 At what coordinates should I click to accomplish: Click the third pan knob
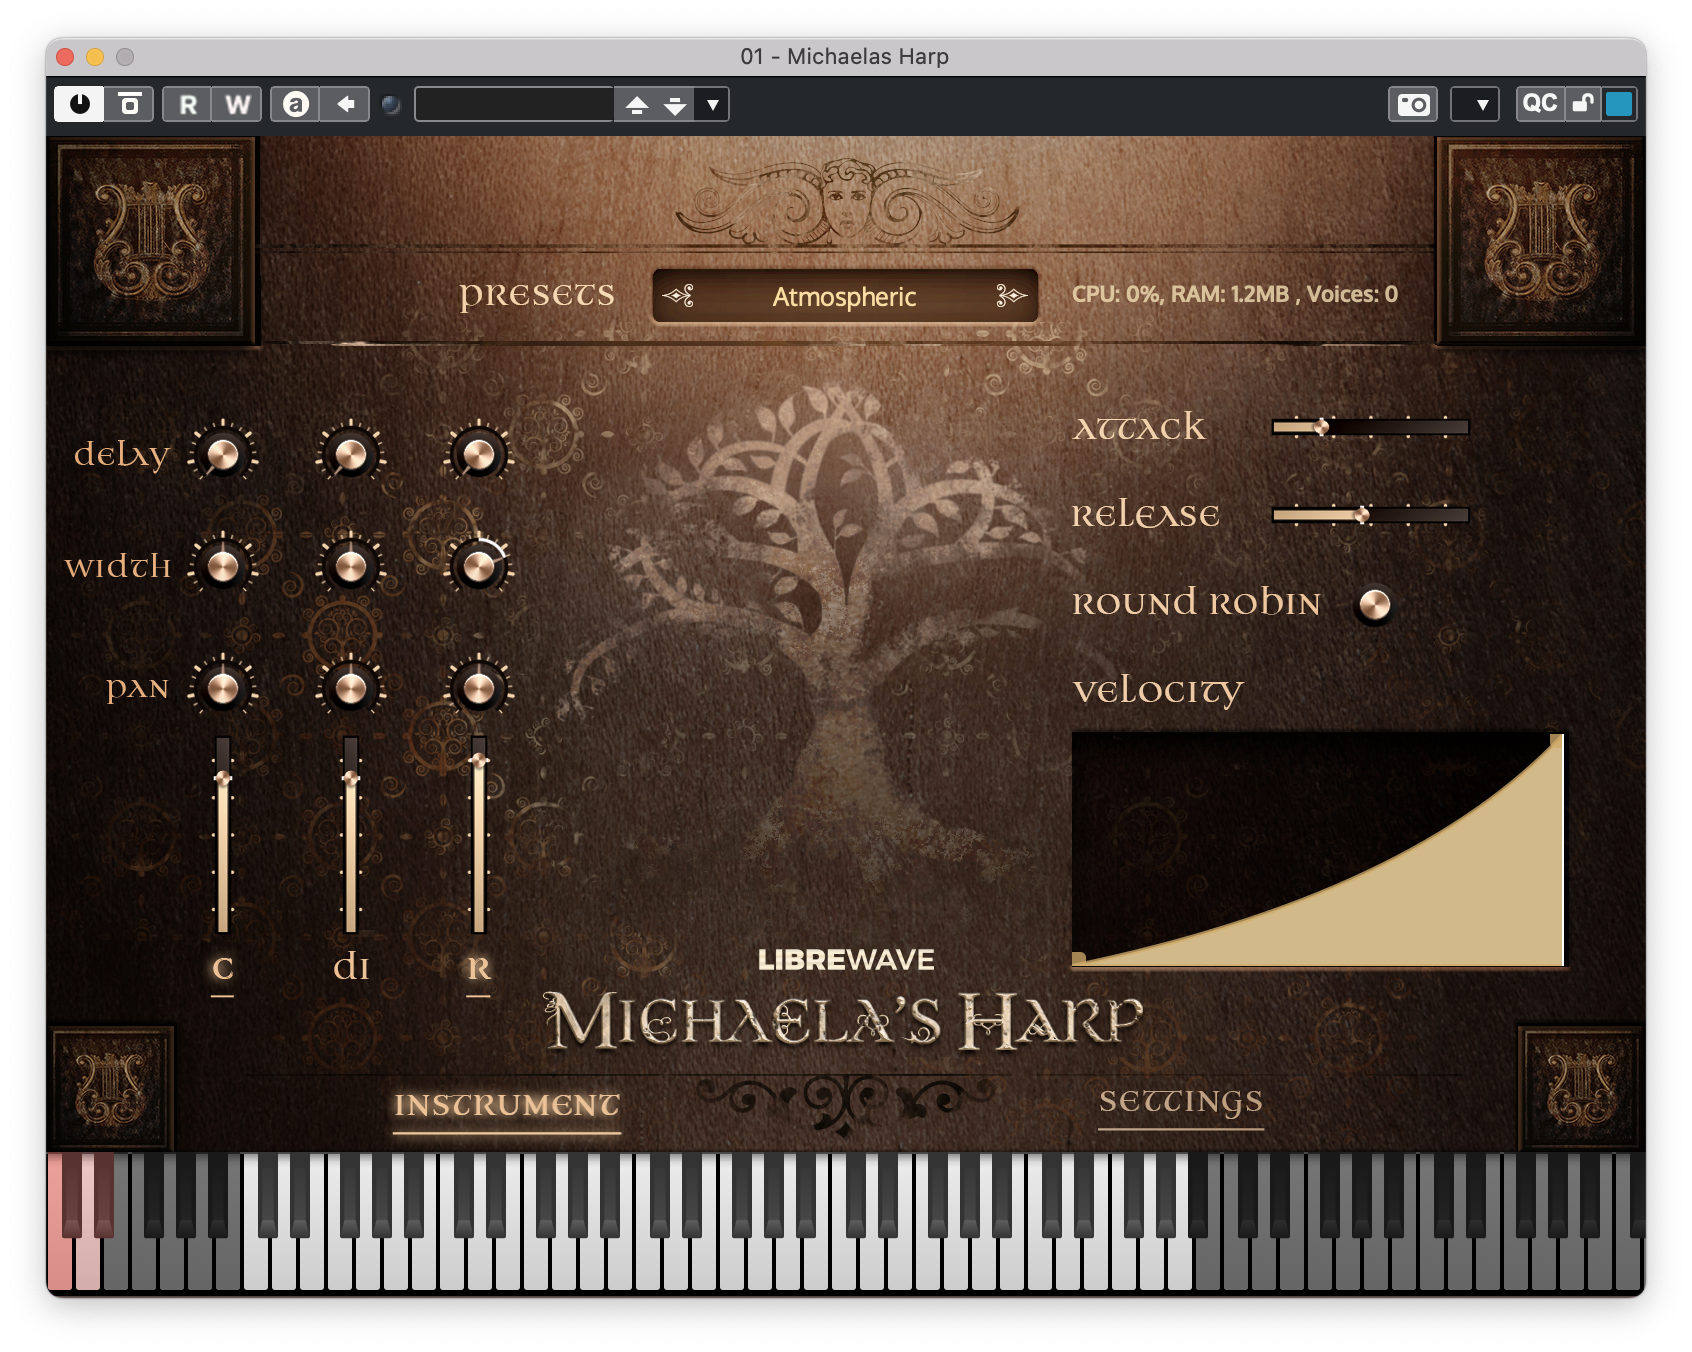click(x=479, y=688)
